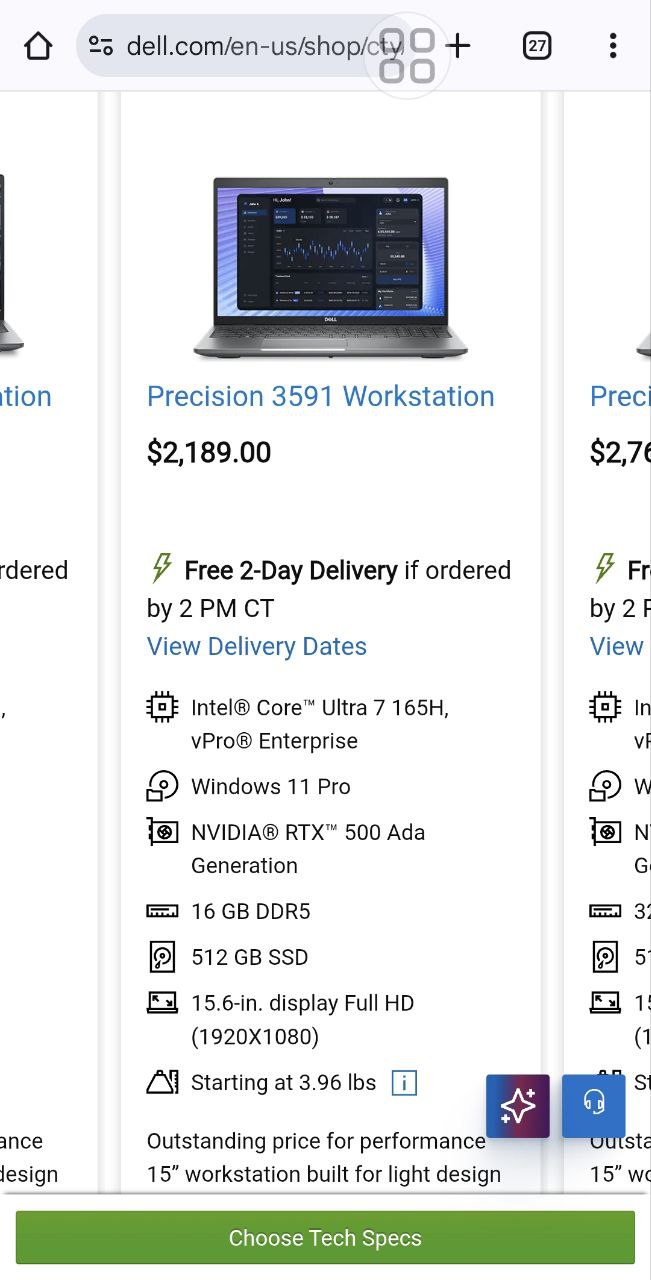Tap the floating grid overlay icon

coord(408,55)
